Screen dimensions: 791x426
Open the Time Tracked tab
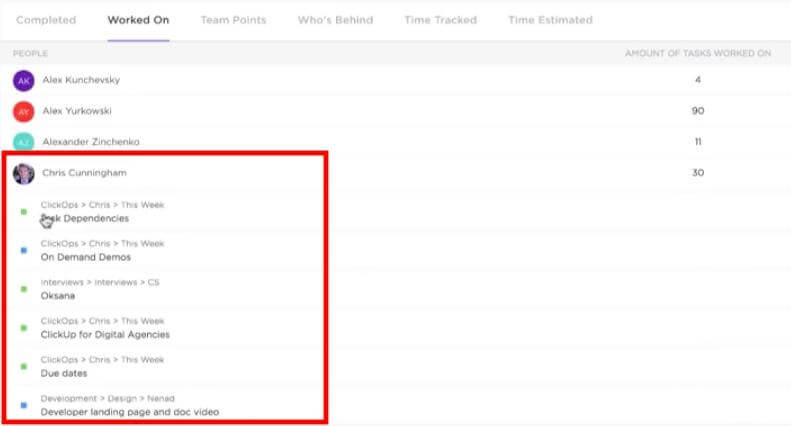440,20
